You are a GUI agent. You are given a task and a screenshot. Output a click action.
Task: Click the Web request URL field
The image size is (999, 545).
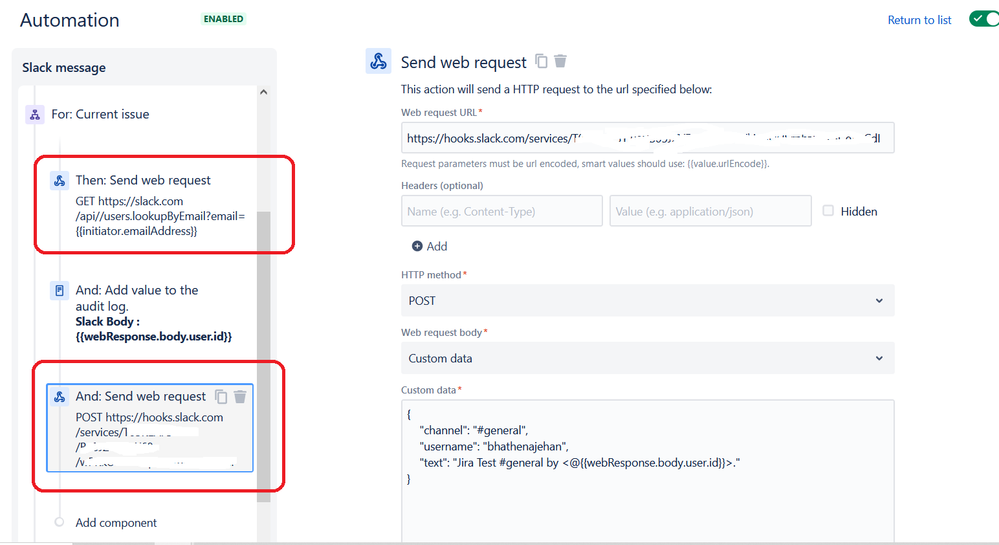pyautogui.click(x=647, y=138)
